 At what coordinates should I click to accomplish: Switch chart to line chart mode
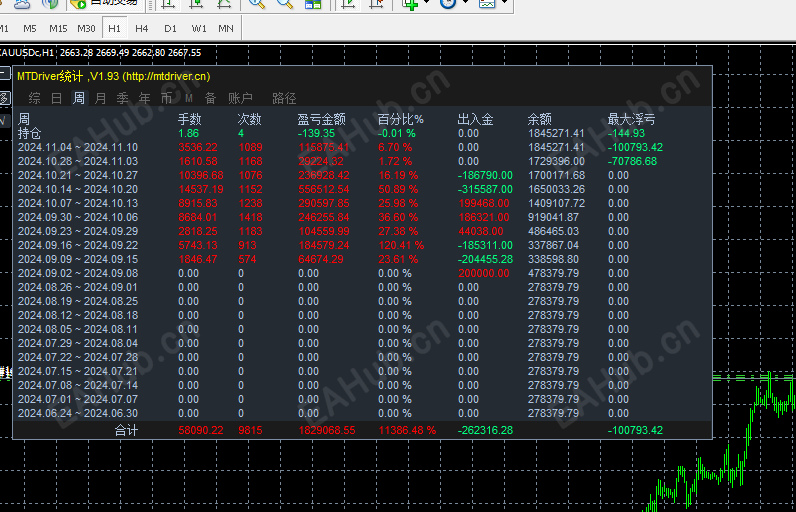[224, 4]
